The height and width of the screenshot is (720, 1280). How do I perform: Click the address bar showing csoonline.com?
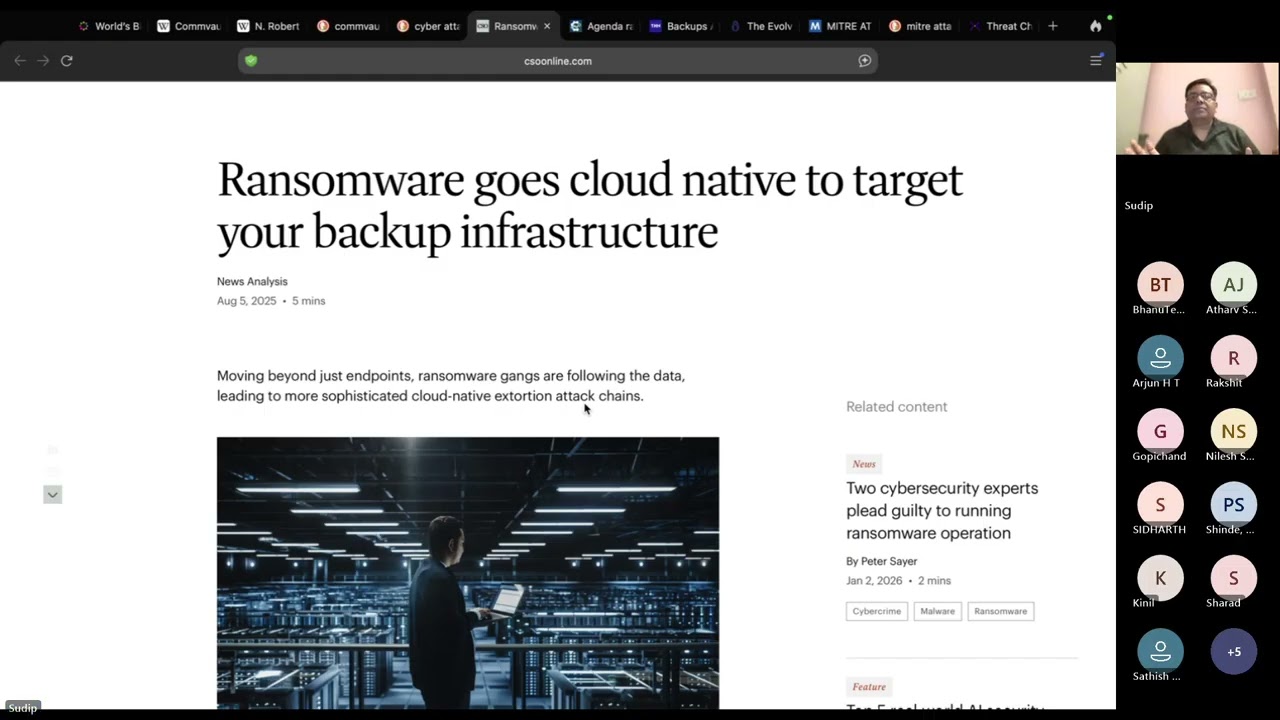558,61
